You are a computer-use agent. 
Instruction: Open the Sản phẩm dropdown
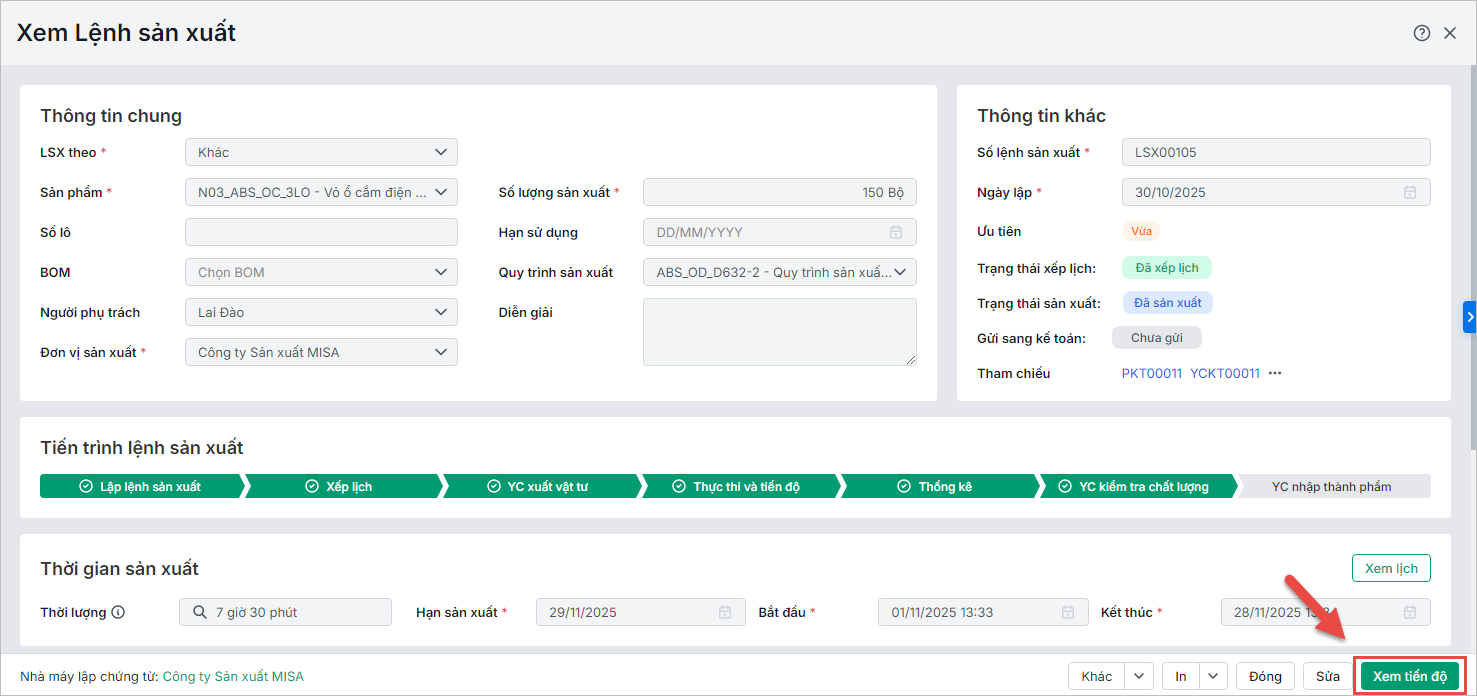point(321,192)
